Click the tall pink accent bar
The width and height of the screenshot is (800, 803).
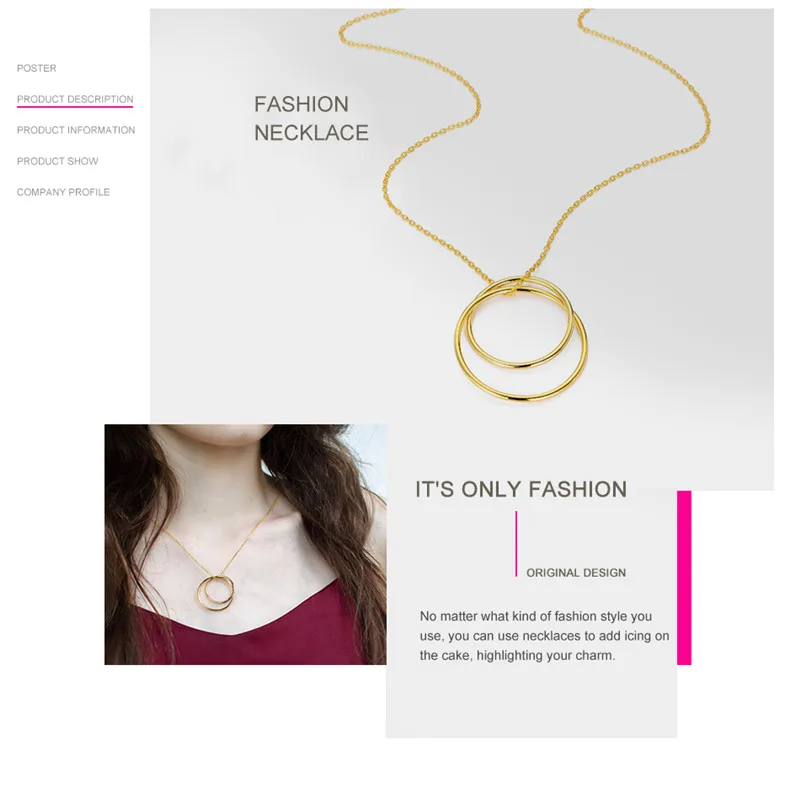coord(684,578)
